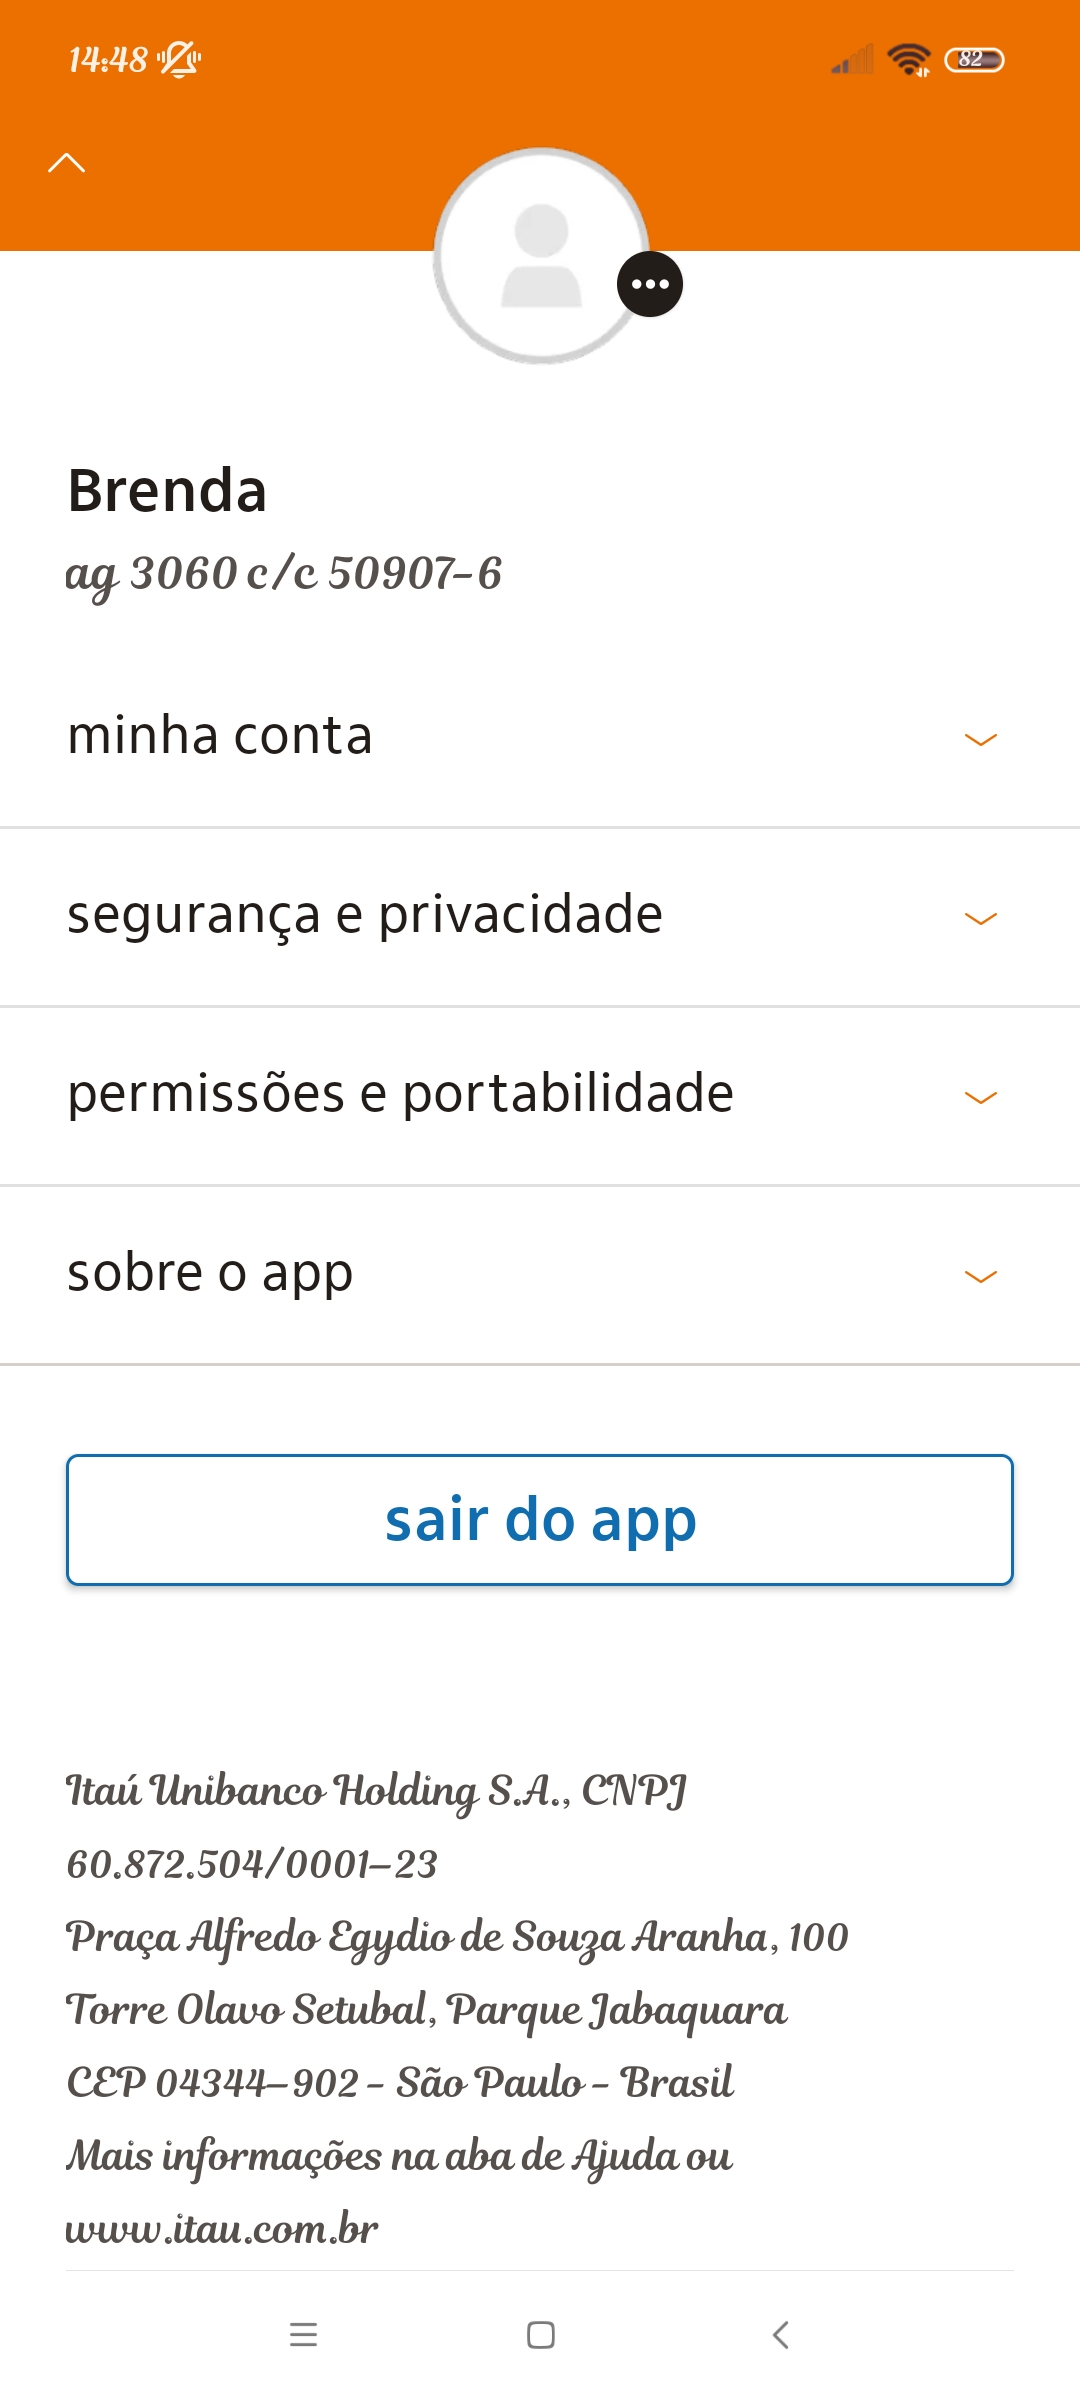Viewport: 1080px width, 2400px height.
Task: Tap the Wi-Fi status icon
Action: click(908, 60)
